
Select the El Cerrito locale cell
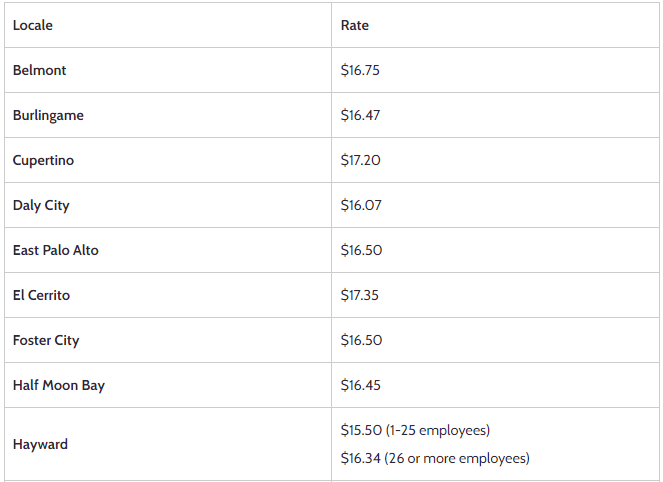42,295
